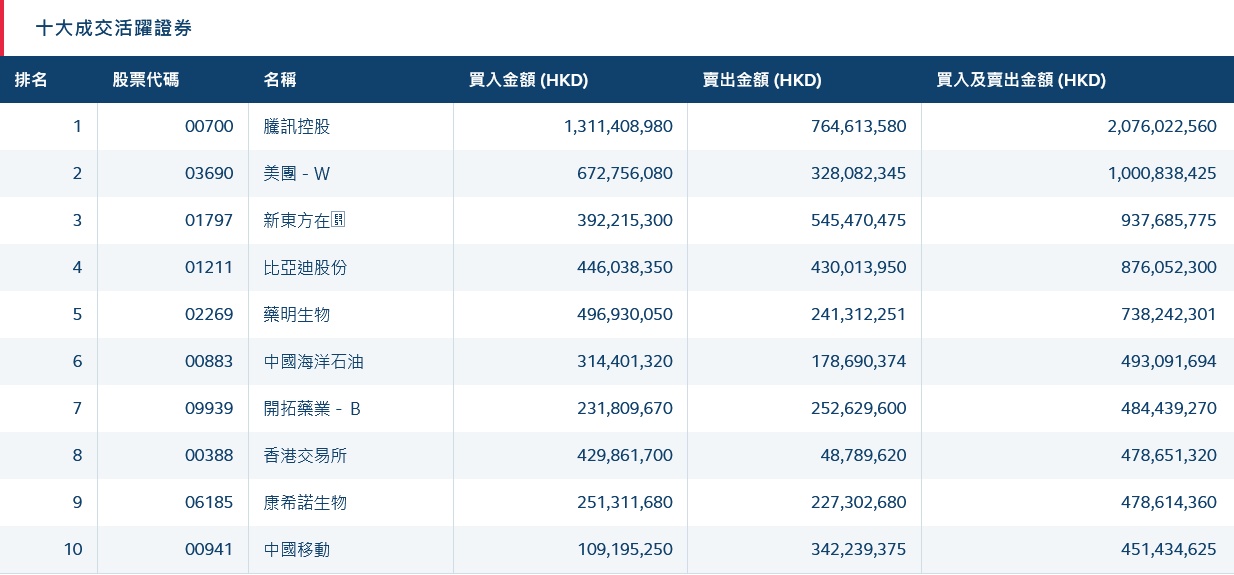The height and width of the screenshot is (575, 1234).
Task: Click stock name 開拓藥業 - B
Action: 312,408
